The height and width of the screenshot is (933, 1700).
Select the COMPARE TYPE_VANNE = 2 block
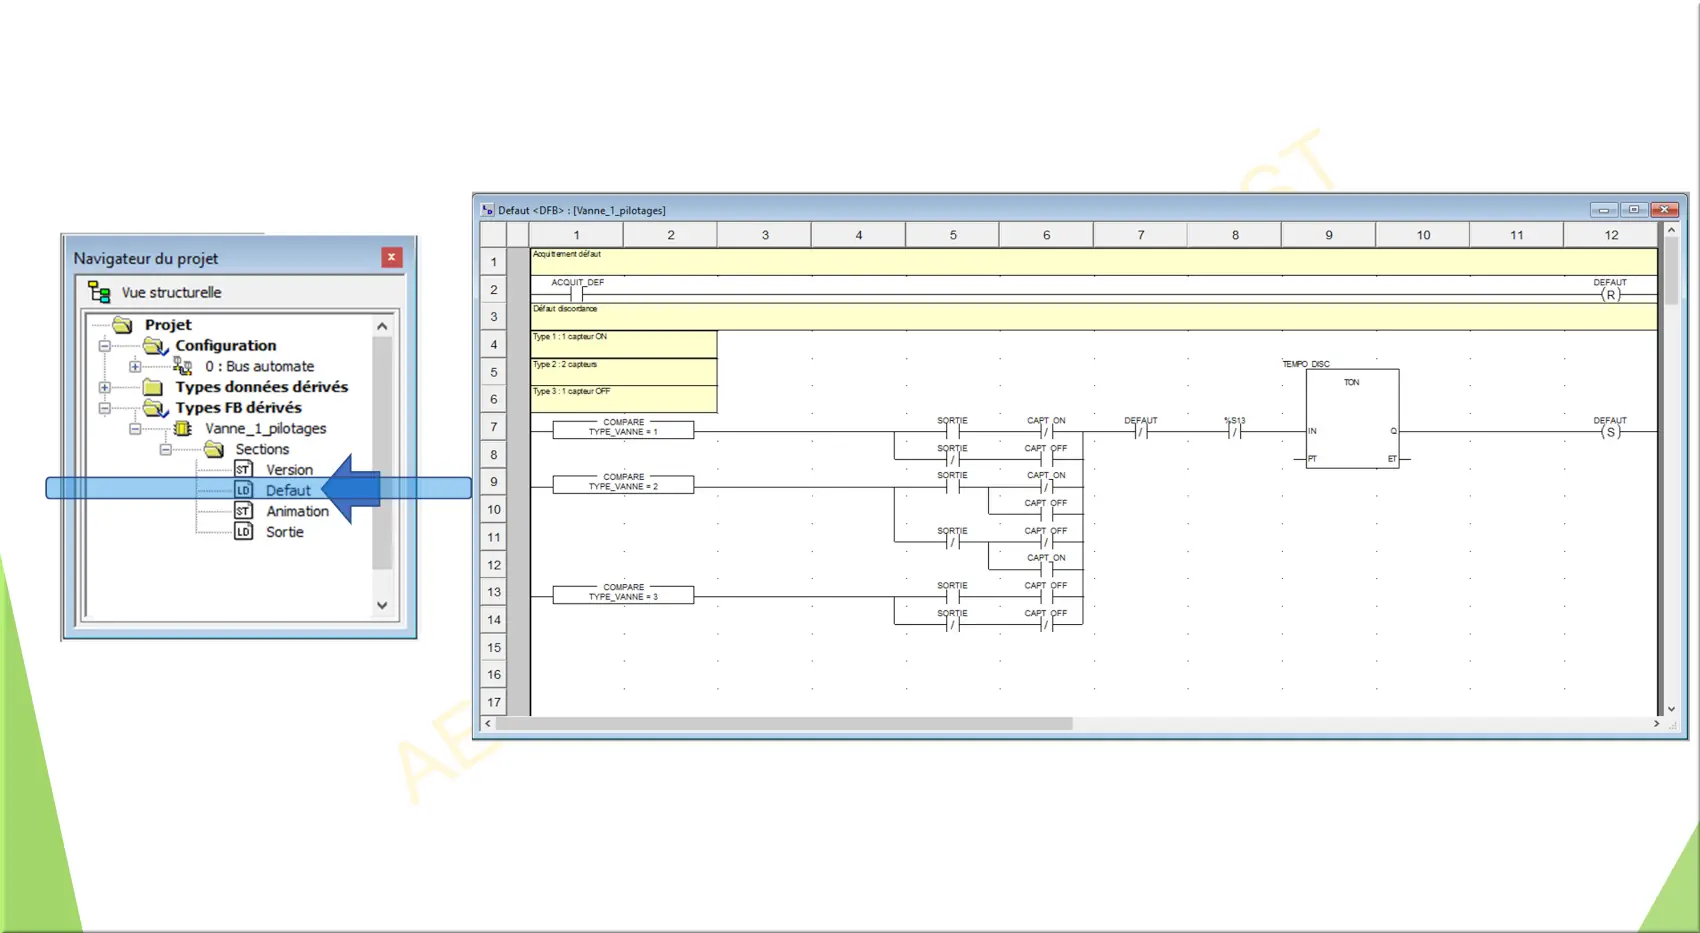(x=623, y=483)
